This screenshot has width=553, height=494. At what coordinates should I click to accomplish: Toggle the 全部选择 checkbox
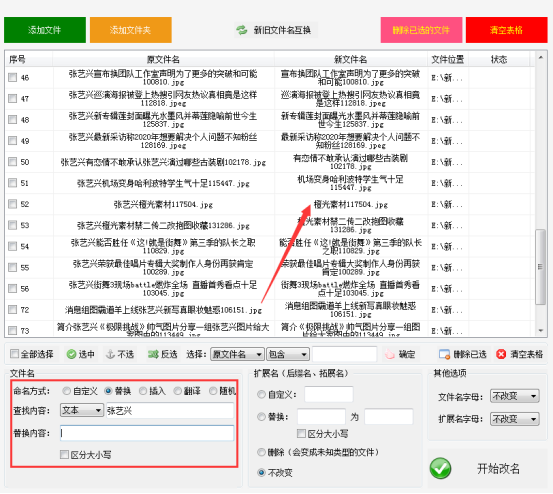point(14,354)
